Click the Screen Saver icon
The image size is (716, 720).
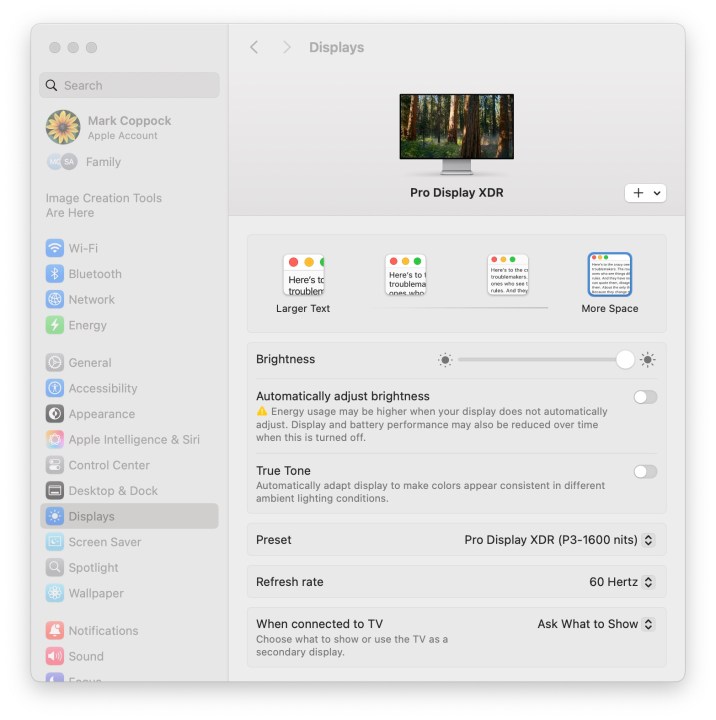coord(55,542)
